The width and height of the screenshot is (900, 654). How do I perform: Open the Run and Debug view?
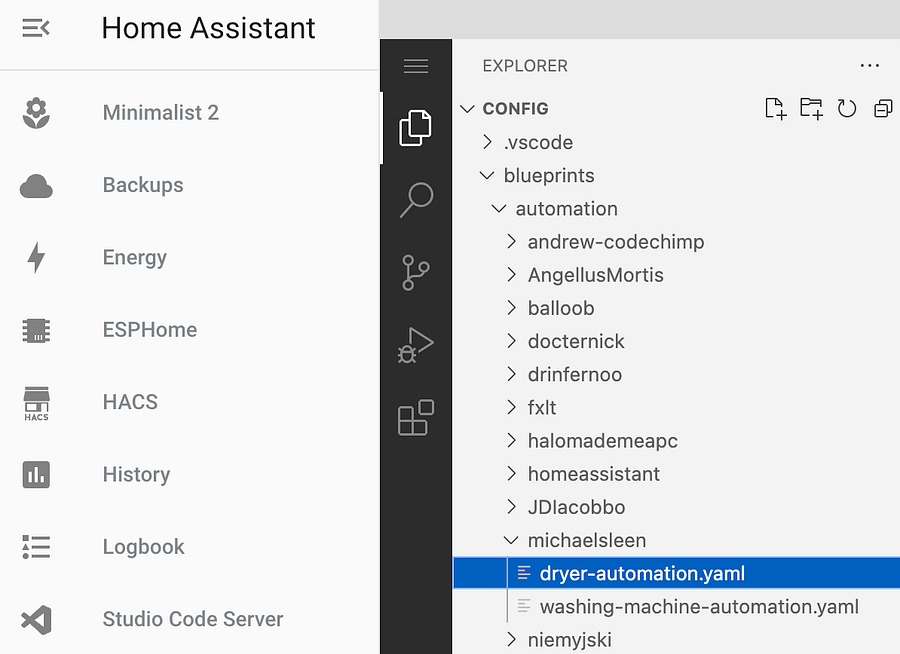tap(415, 346)
